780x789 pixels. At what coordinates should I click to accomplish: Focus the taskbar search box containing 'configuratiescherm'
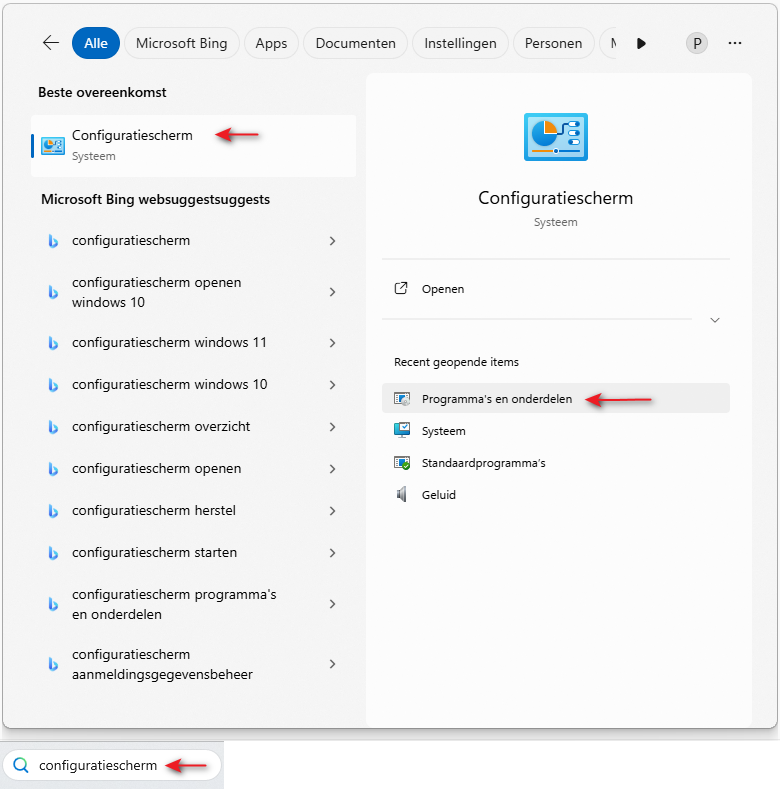coord(112,765)
